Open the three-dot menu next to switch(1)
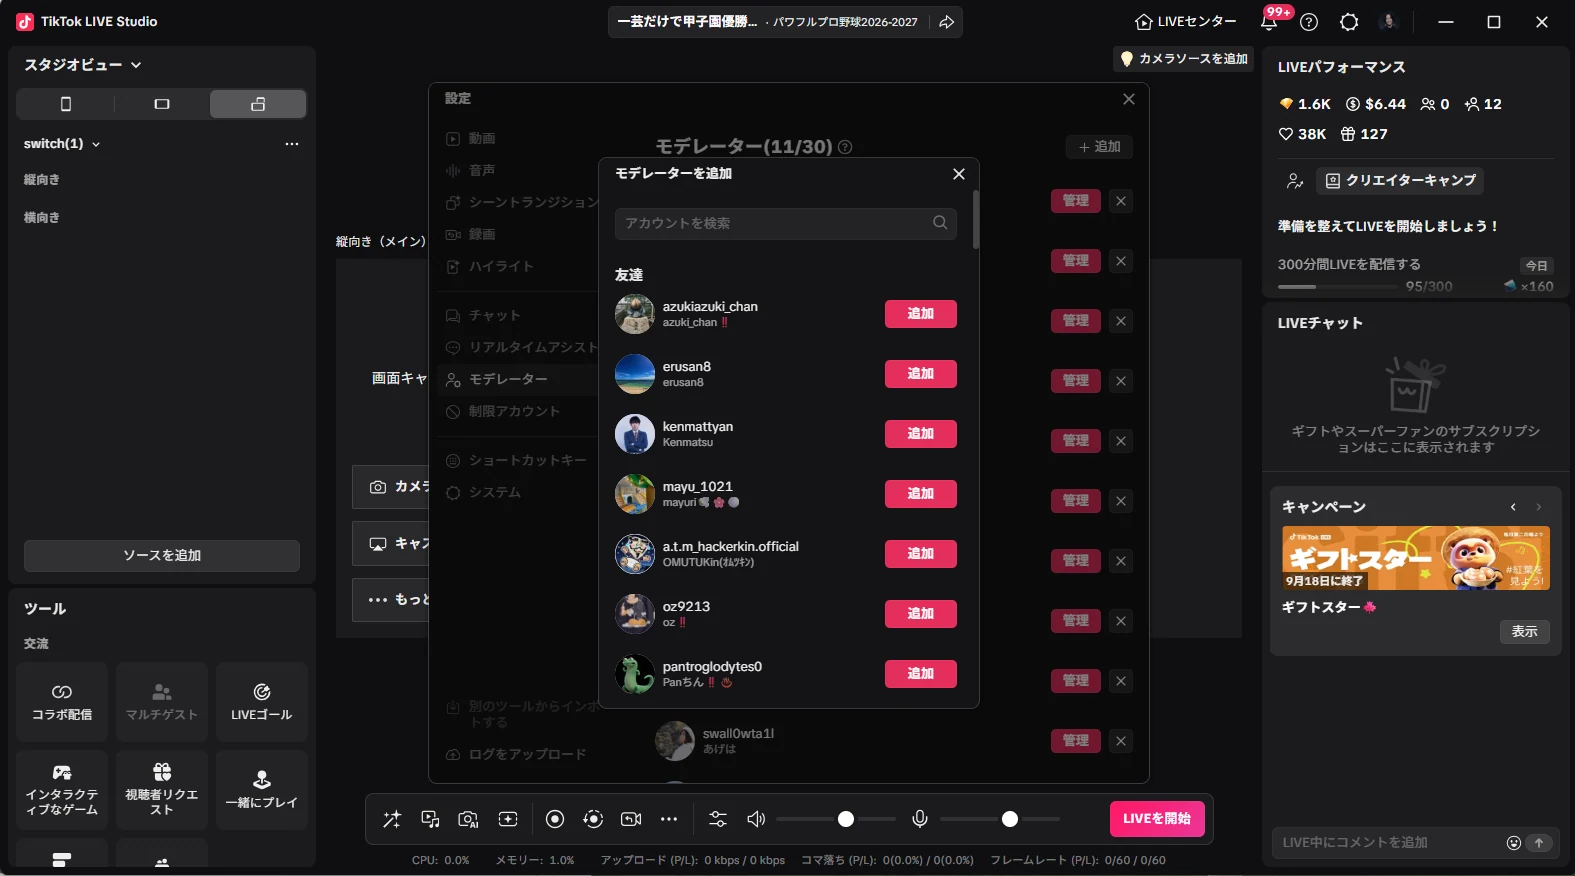 tap(292, 144)
